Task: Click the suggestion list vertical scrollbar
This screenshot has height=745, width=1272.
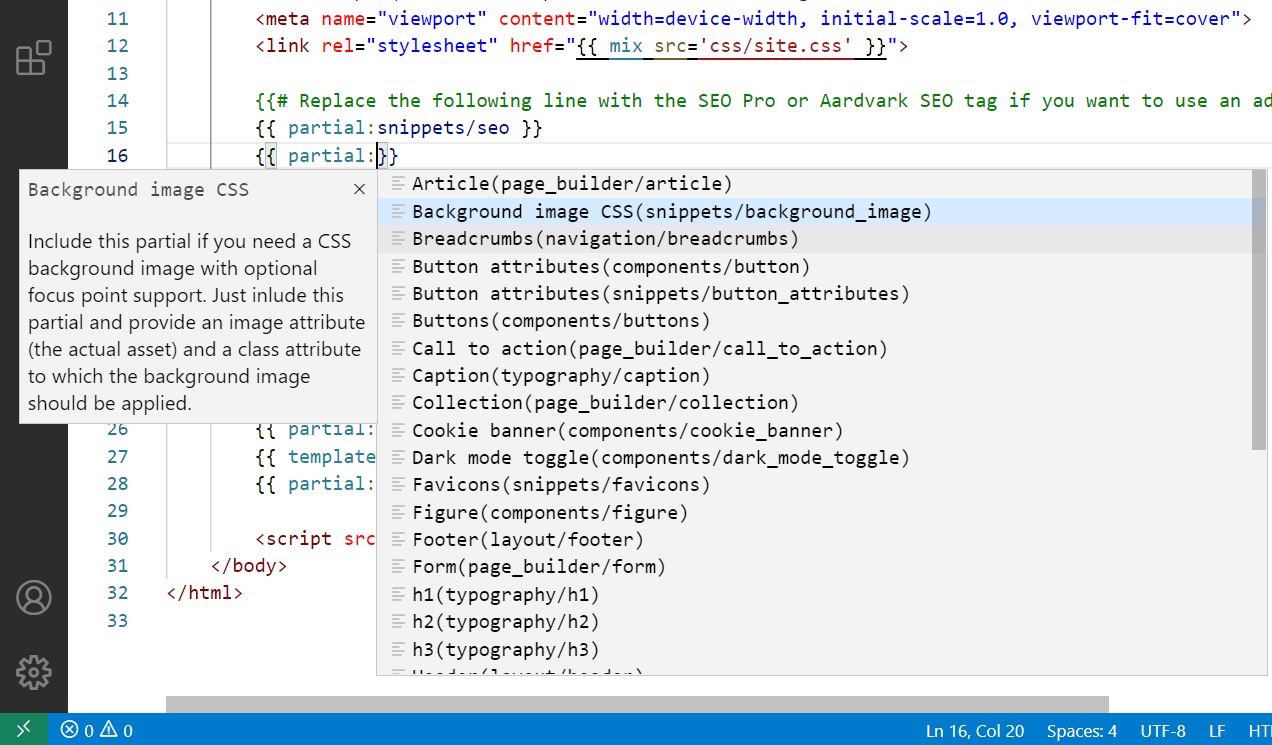Action: (1259, 310)
